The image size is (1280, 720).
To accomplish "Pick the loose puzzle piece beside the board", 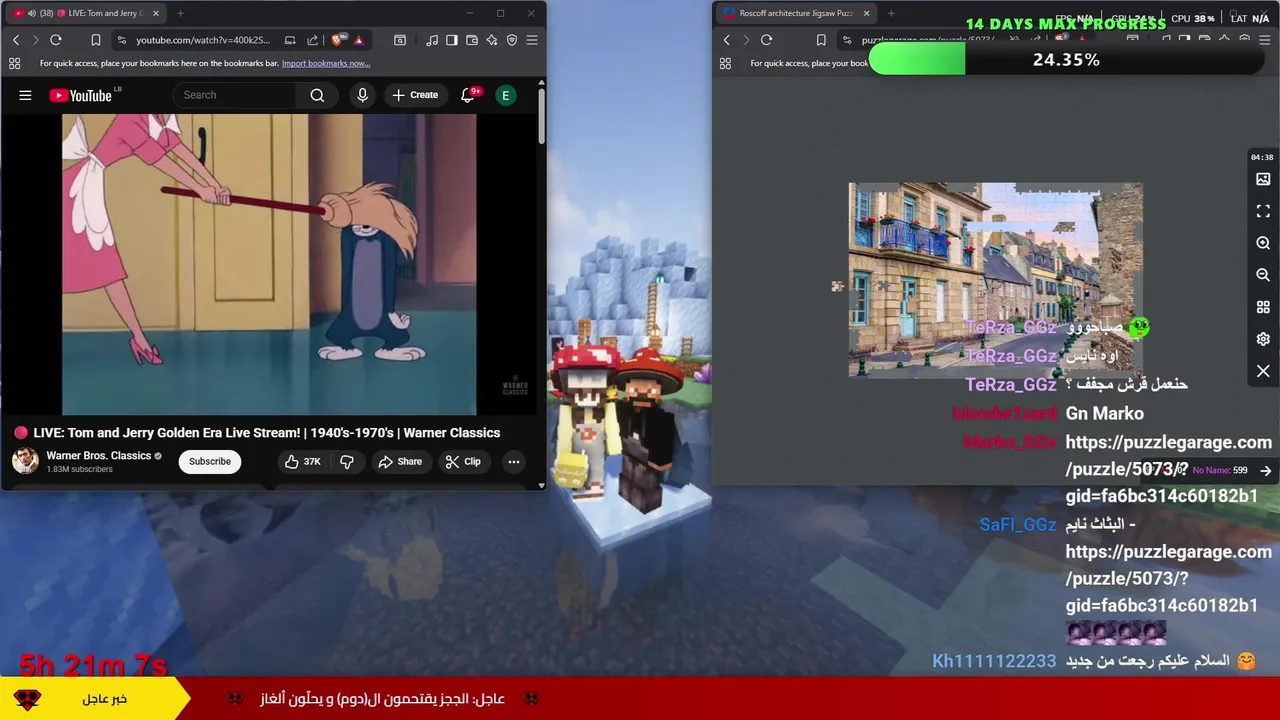I will (x=837, y=287).
